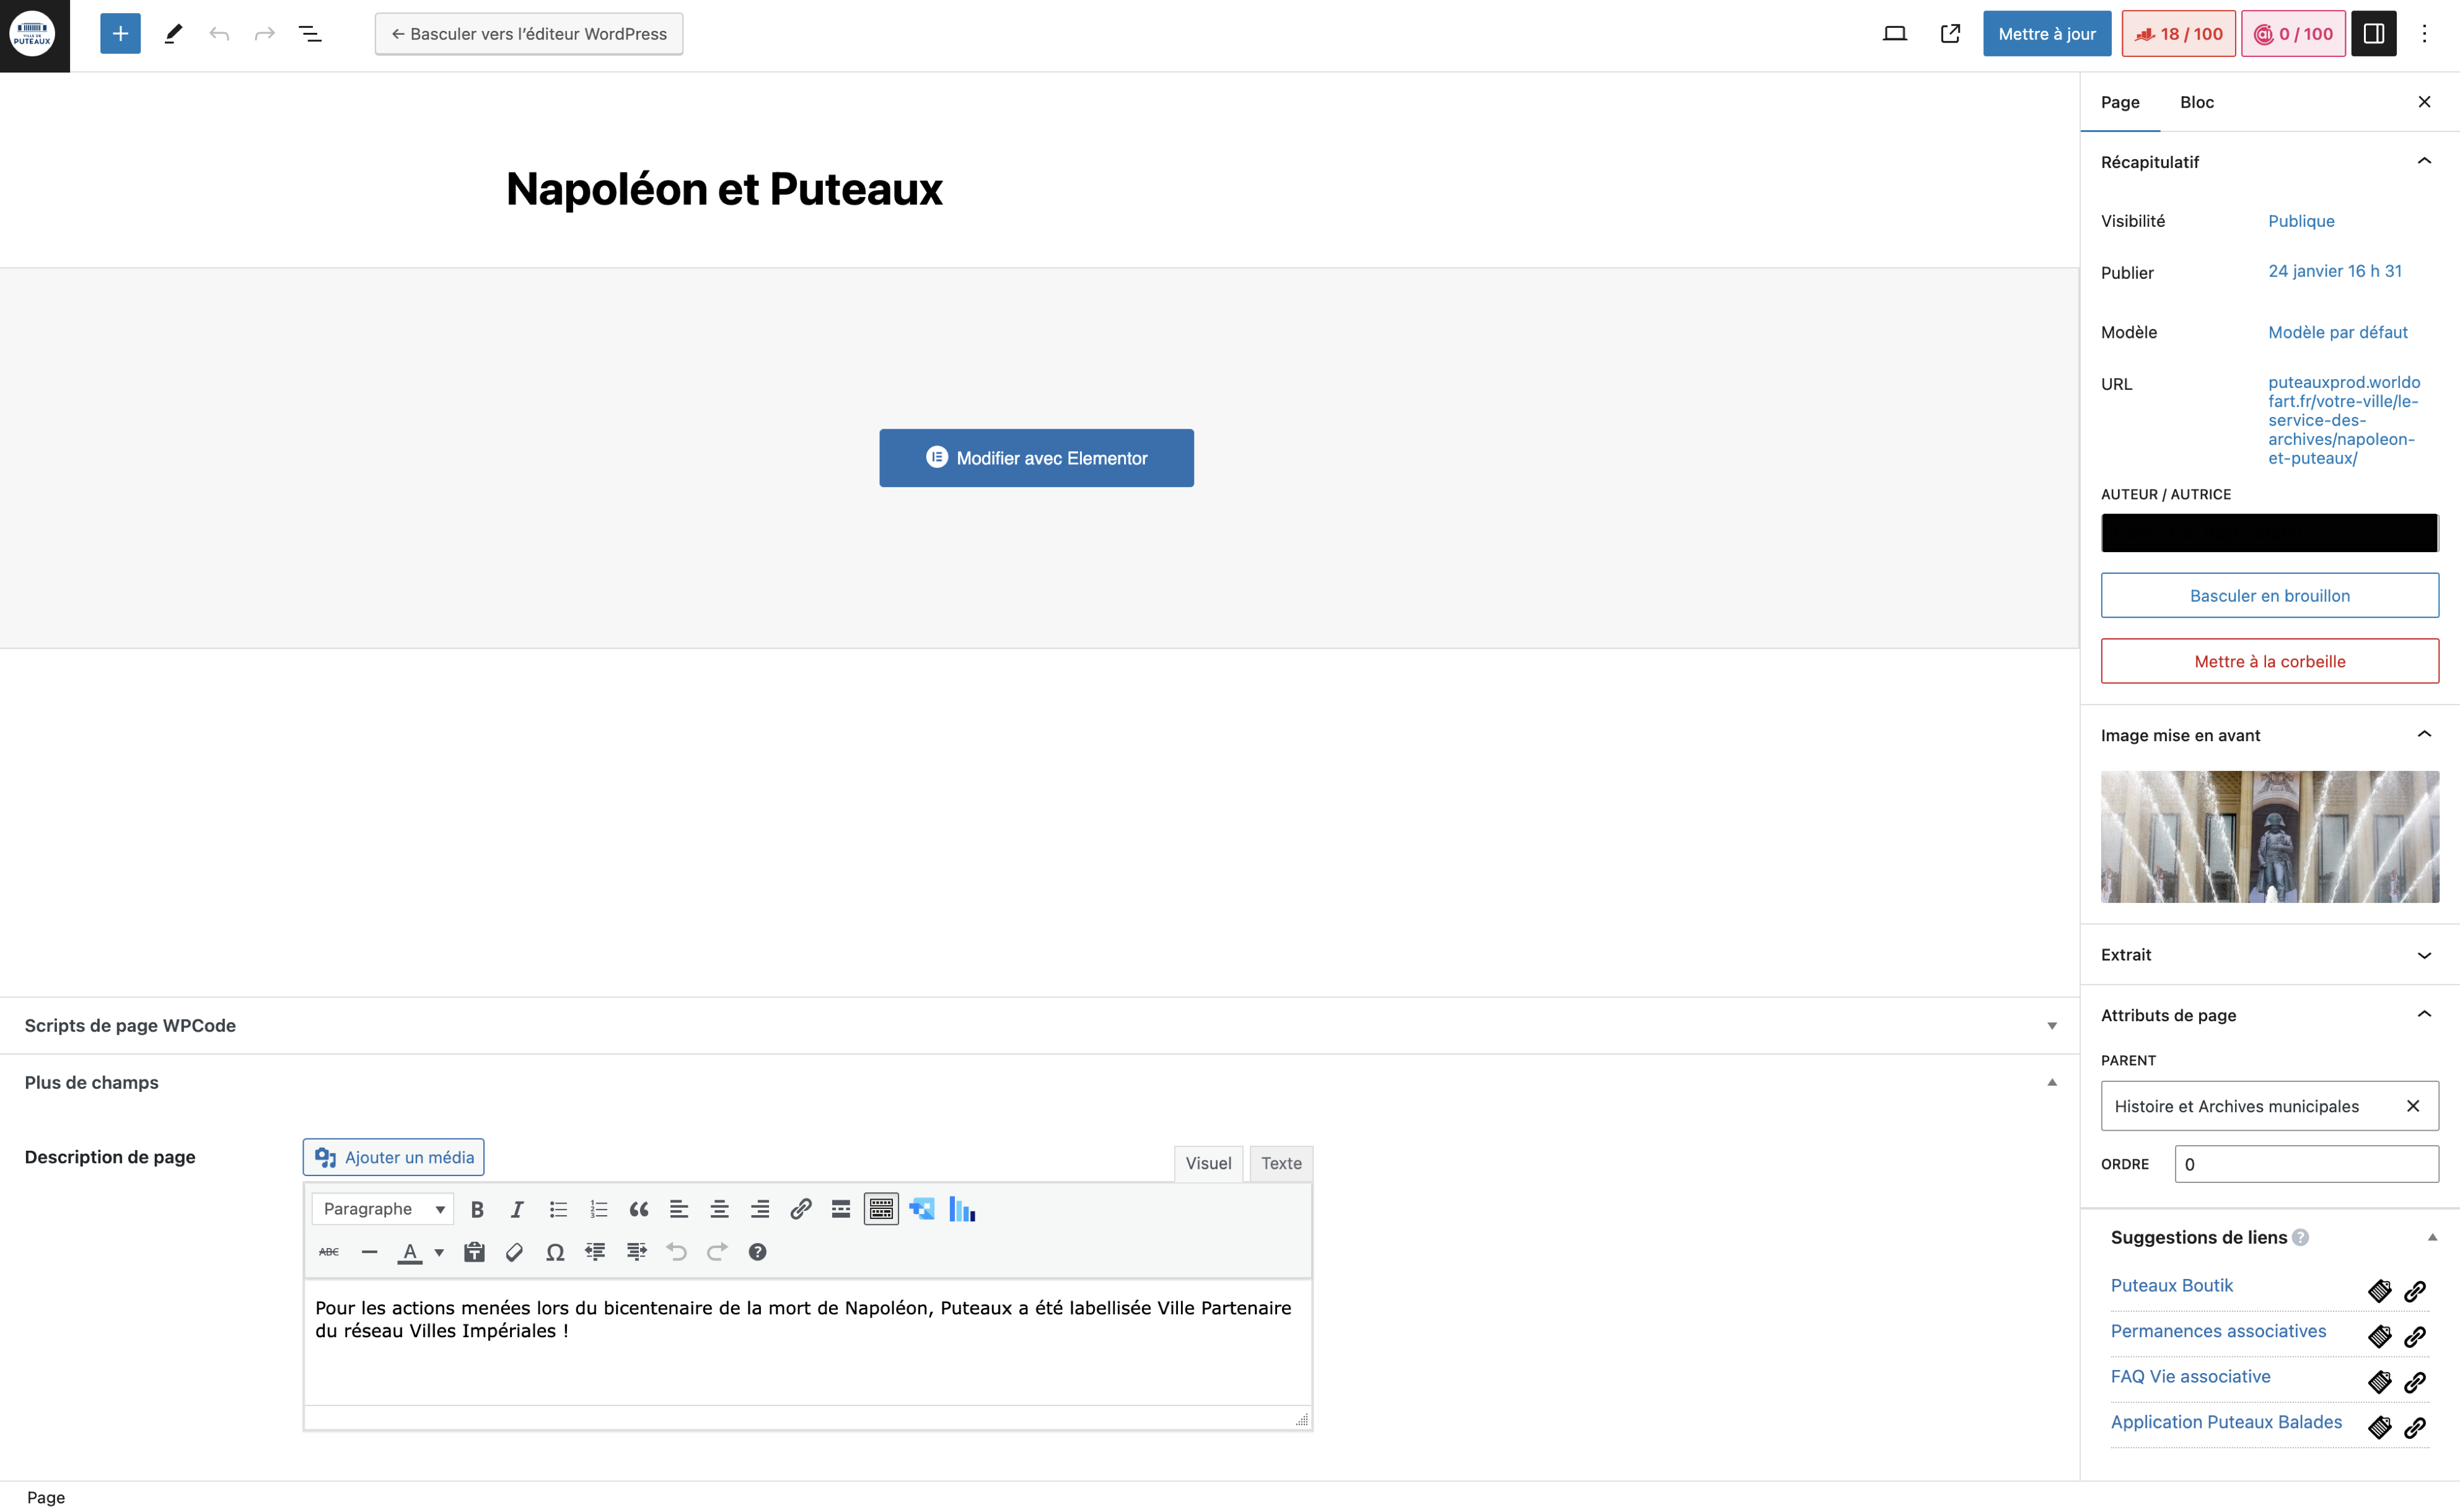Screen dimensions: 2460x1512
Task: Insert a blockquote in the description editor
Action: (x=638, y=1209)
